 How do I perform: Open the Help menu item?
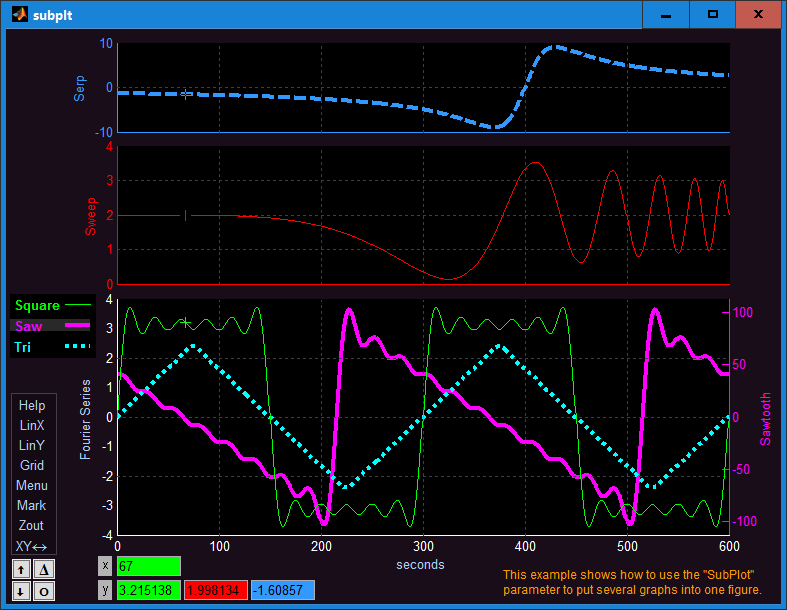point(32,406)
